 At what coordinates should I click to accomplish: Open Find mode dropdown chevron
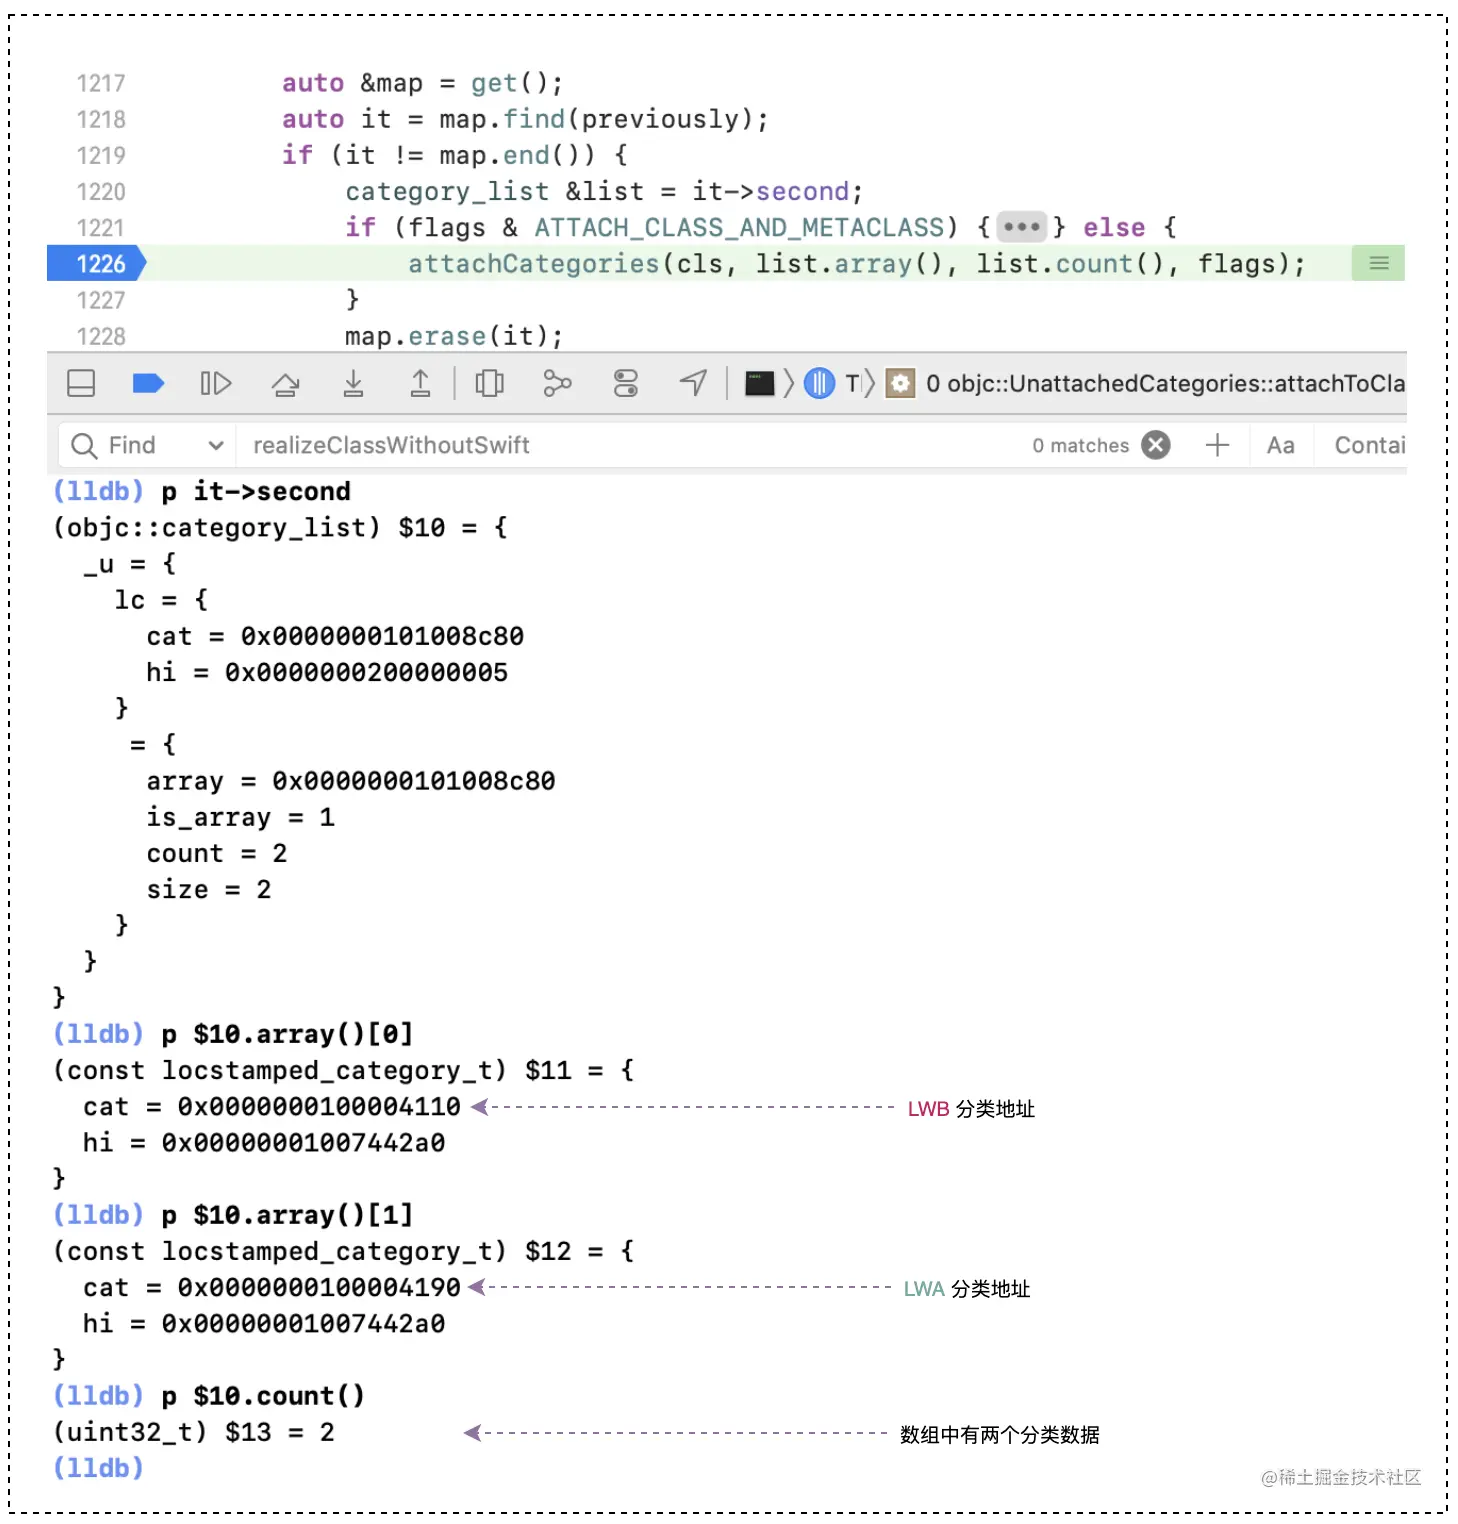(x=215, y=446)
